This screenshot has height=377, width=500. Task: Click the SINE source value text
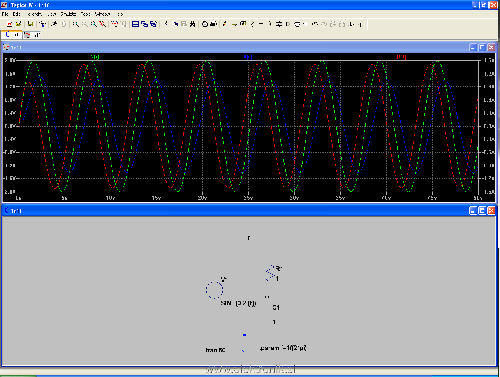238,303
